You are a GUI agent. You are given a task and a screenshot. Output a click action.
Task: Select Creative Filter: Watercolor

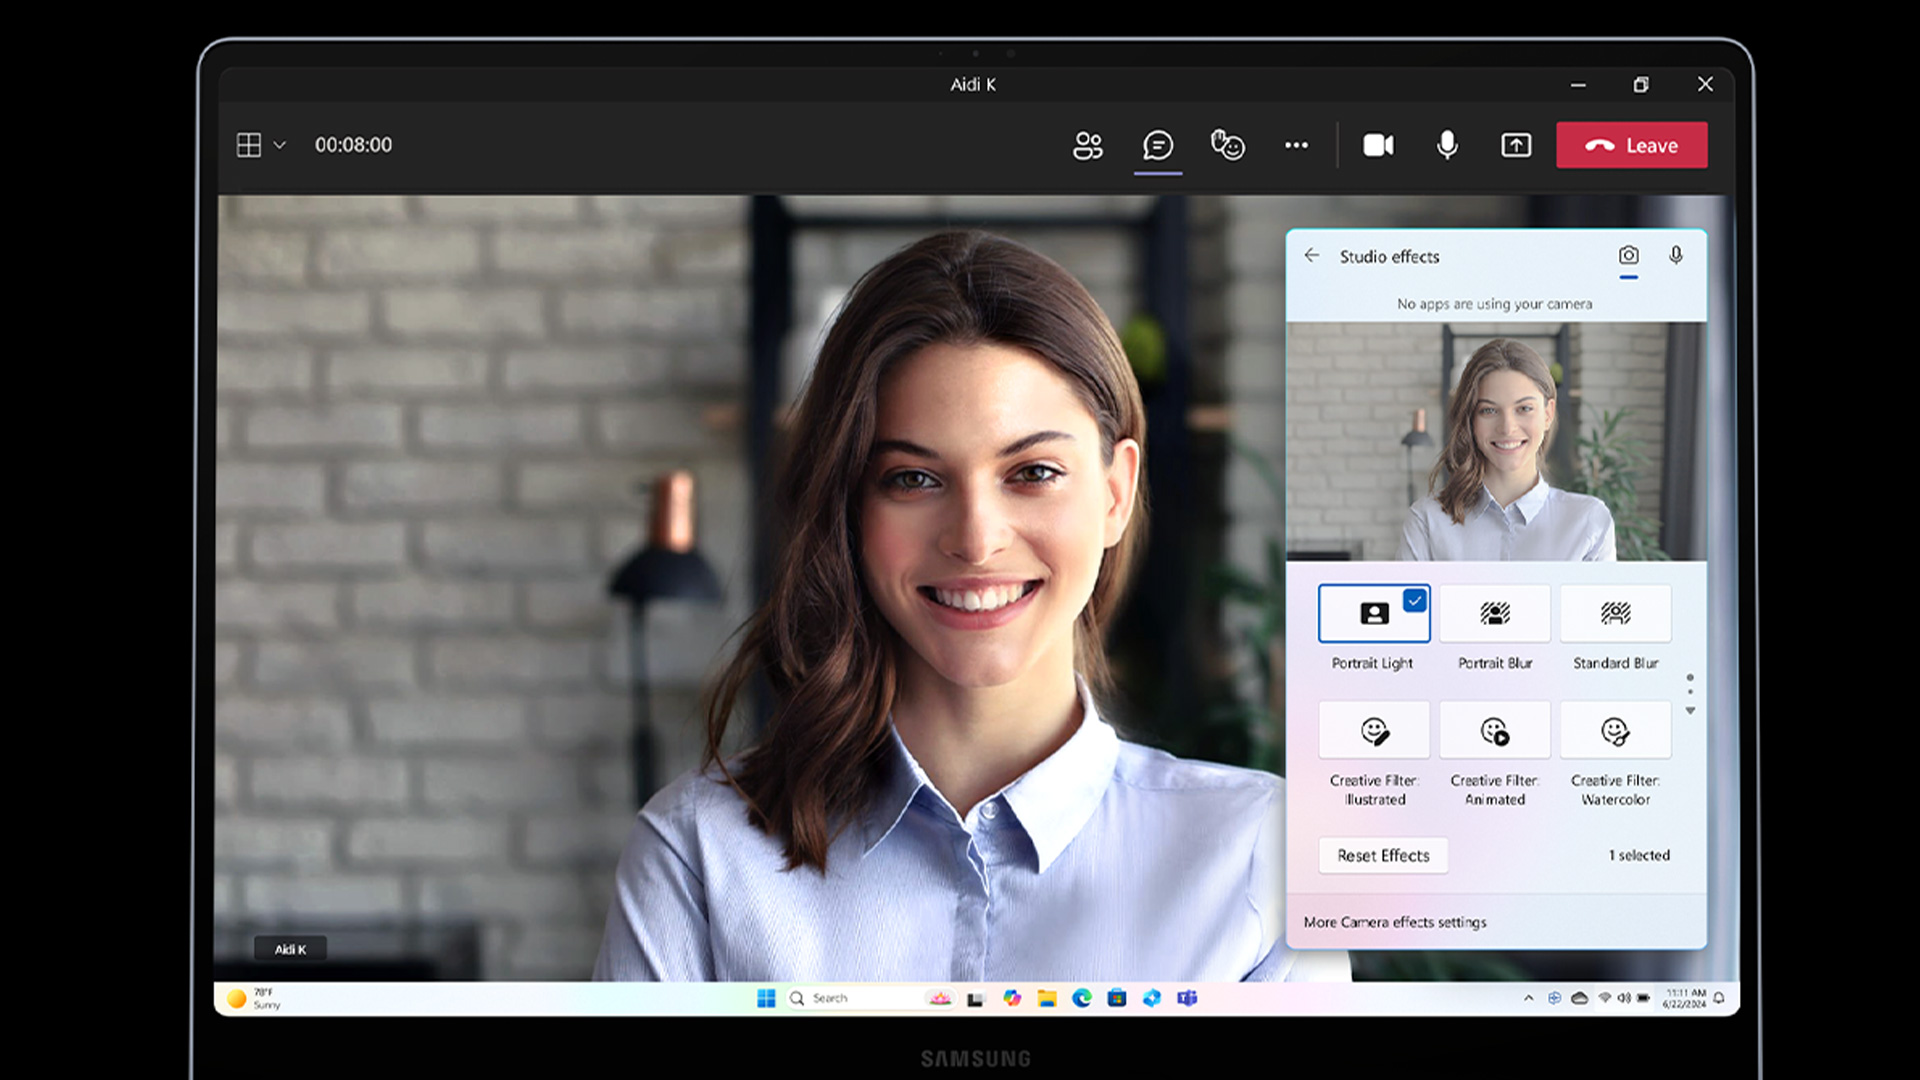pyautogui.click(x=1615, y=729)
